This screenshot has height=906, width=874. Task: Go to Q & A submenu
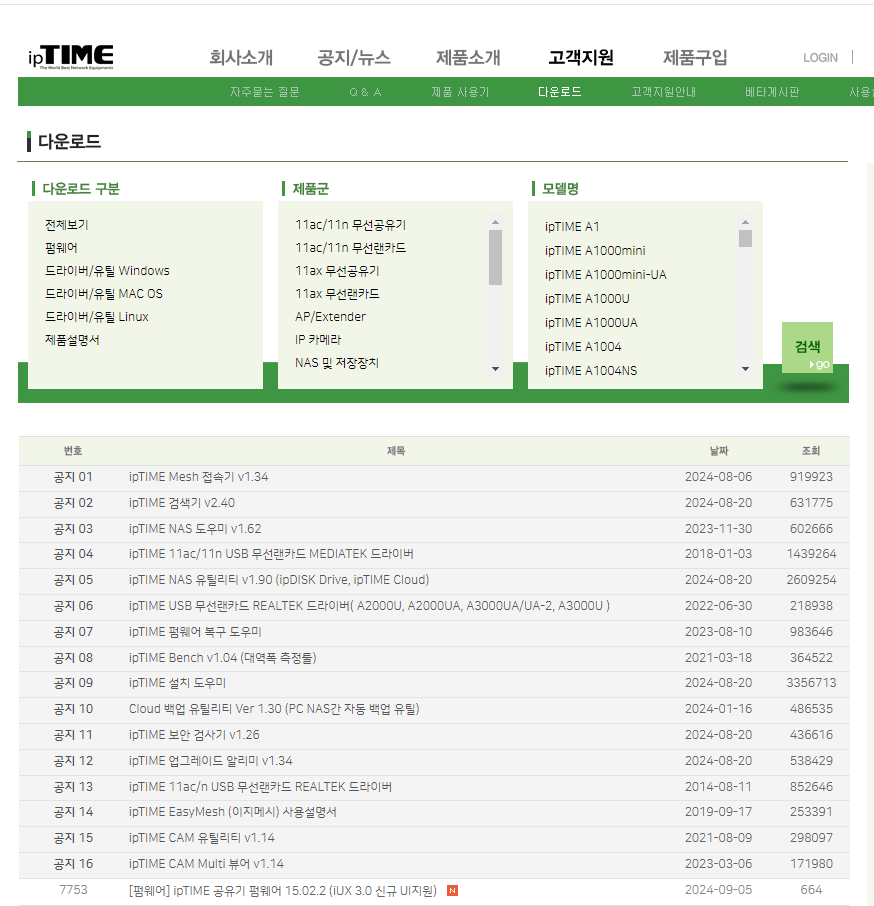(x=365, y=92)
